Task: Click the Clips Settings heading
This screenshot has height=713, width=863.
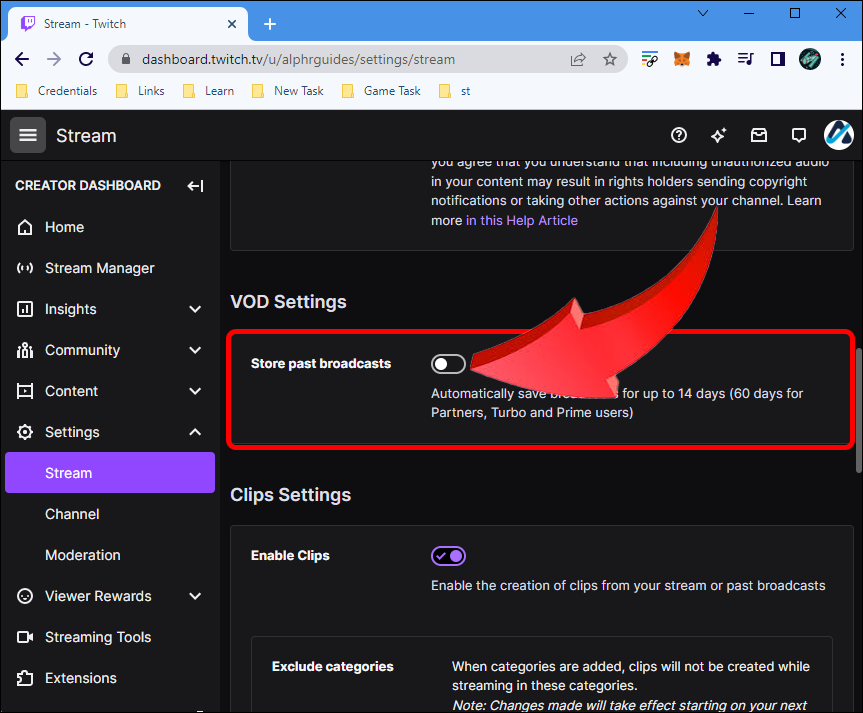Action: click(x=291, y=494)
